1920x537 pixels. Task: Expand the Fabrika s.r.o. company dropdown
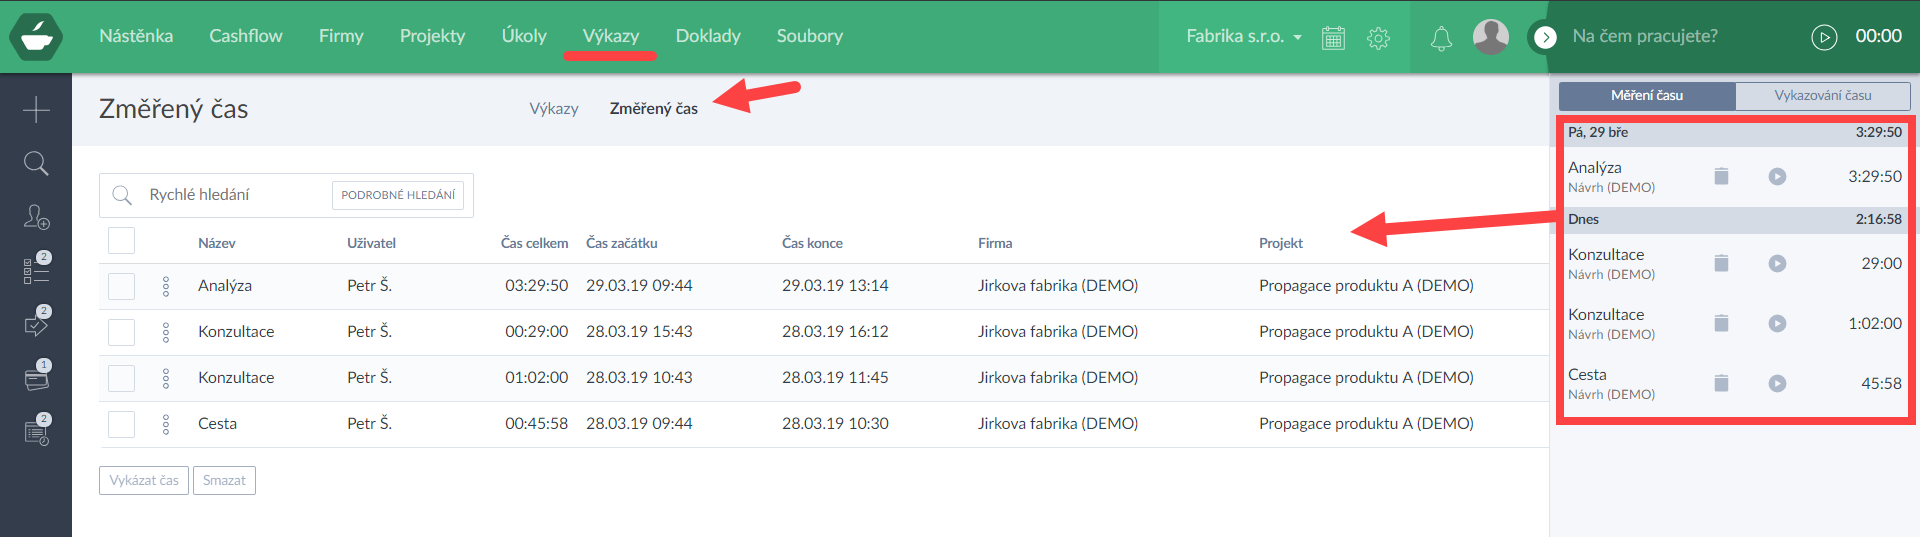(x=1243, y=37)
